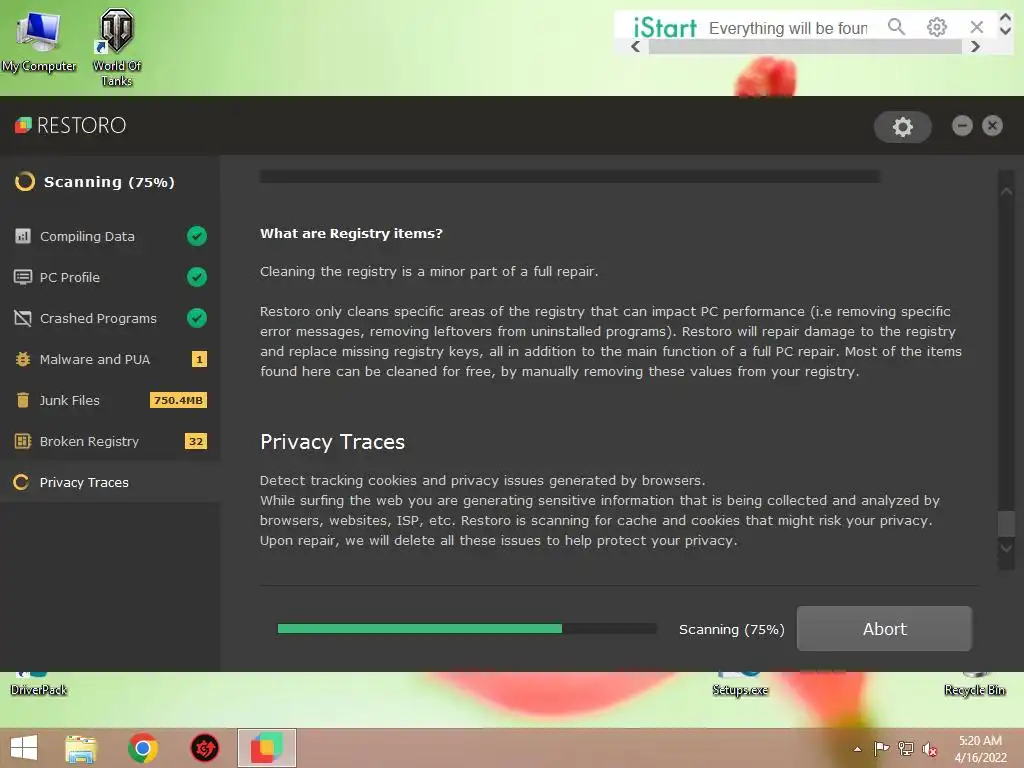The height and width of the screenshot is (768, 1024).
Task: Click the Restoro logo icon
Action: pos(24,125)
